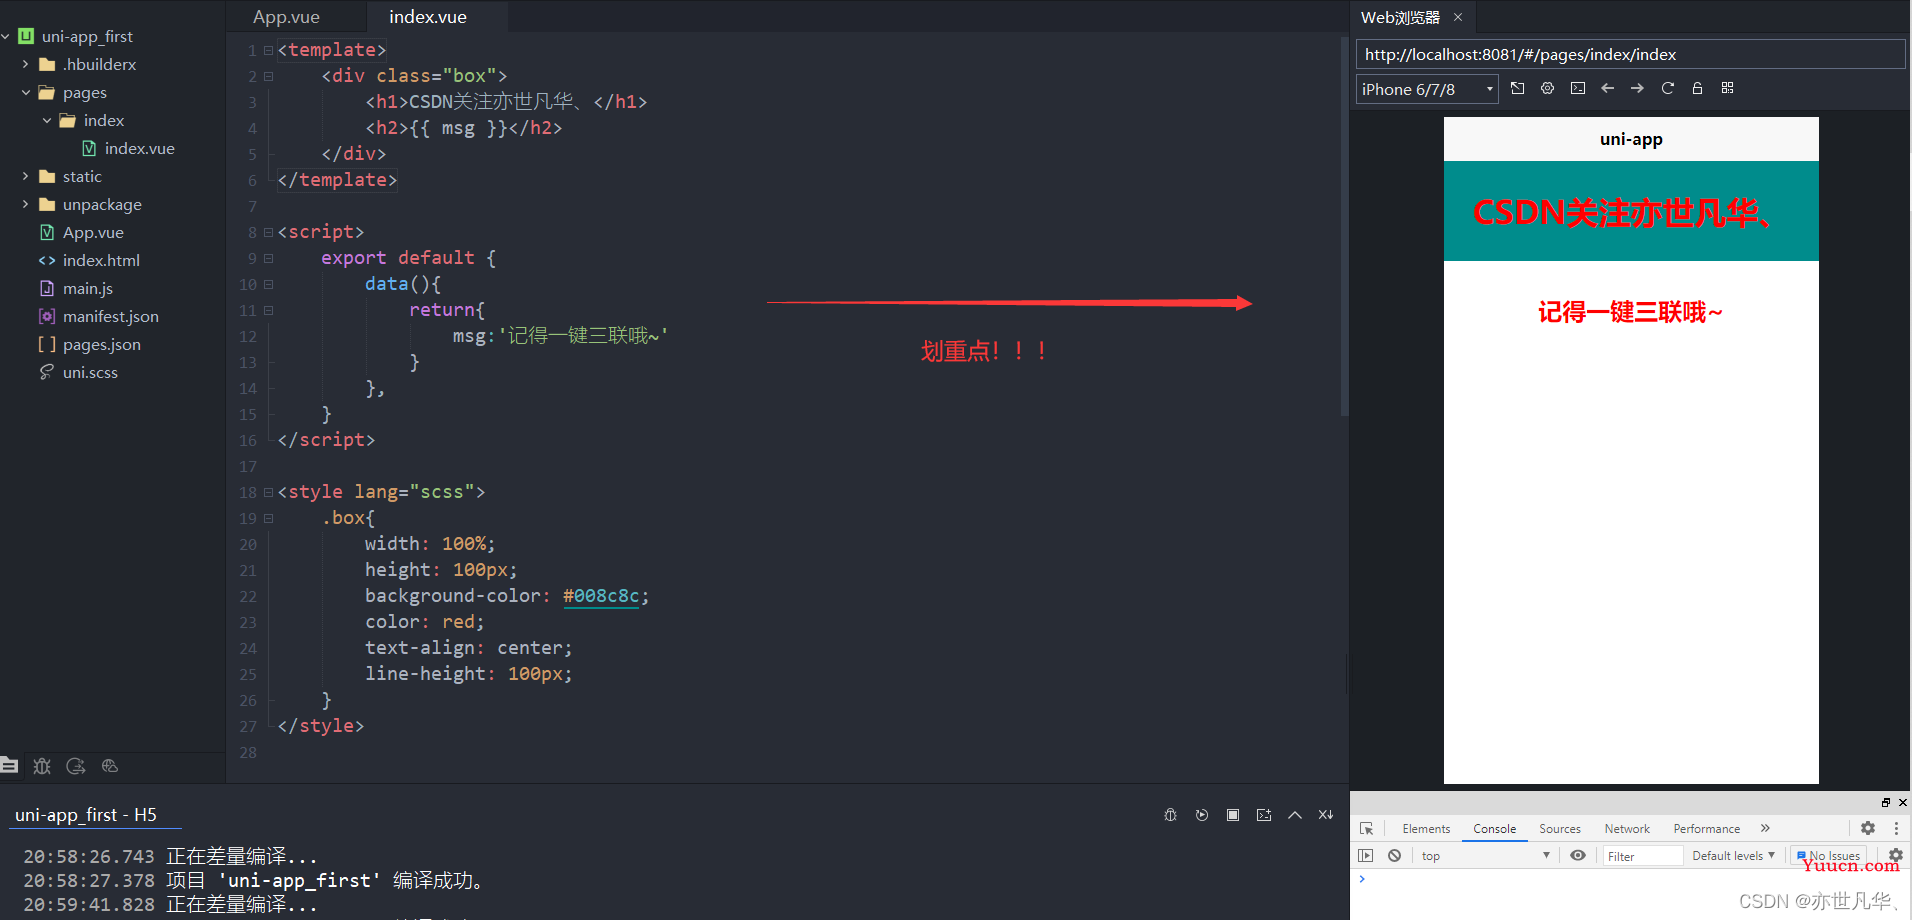Select the index.vue editor tab
This screenshot has width=1912, height=920.
click(x=428, y=17)
